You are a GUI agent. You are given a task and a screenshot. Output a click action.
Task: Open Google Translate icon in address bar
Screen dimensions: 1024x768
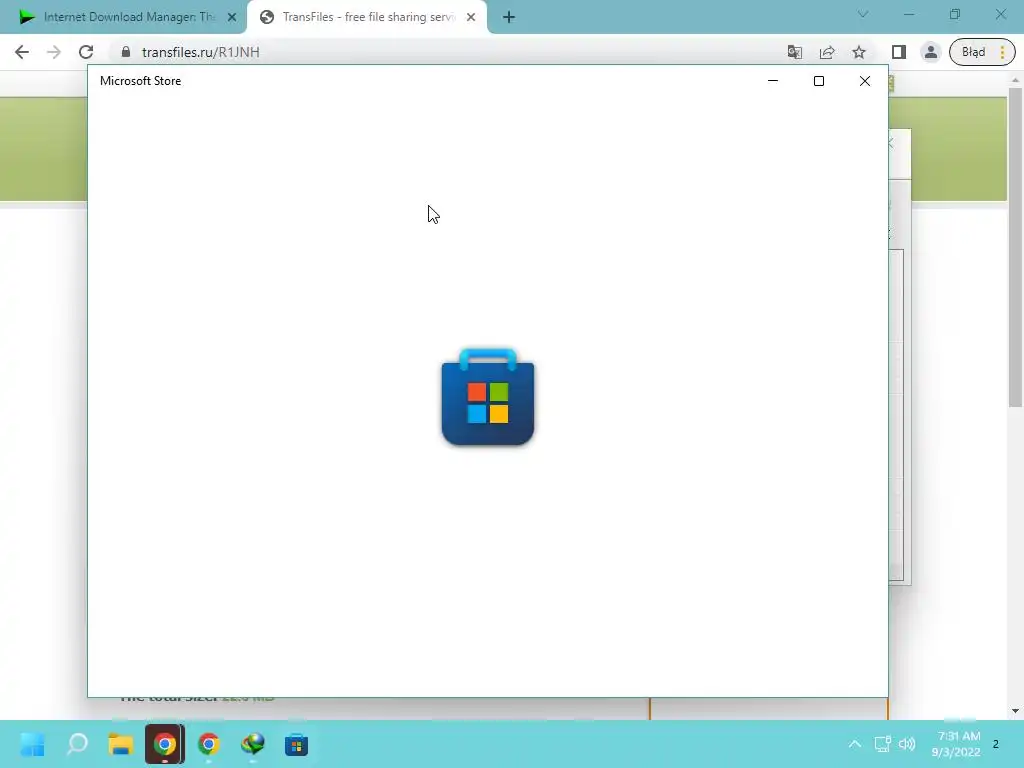(794, 52)
